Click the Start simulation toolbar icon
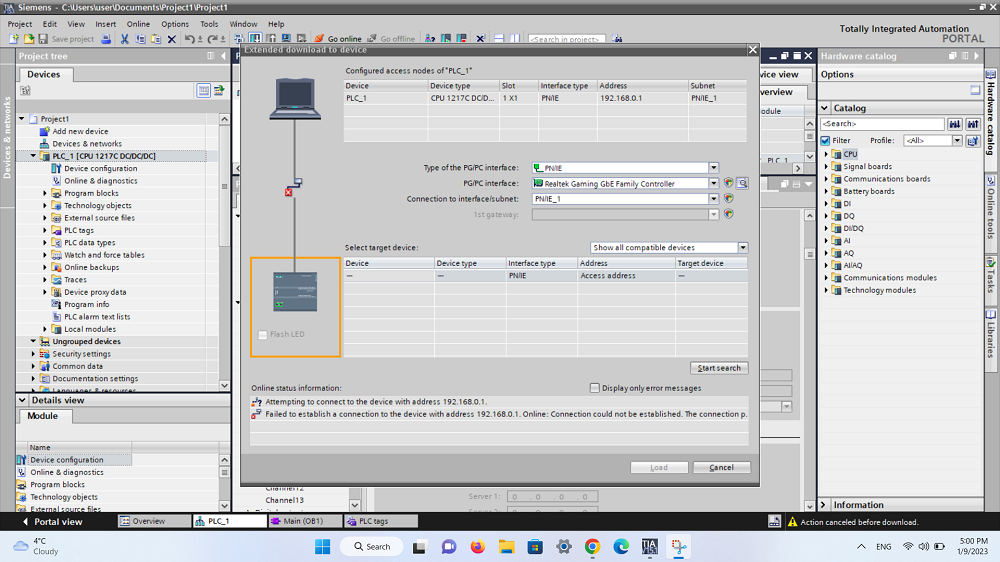Image resolution: width=1000 pixels, height=562 pixels. [x=286, y=39]
